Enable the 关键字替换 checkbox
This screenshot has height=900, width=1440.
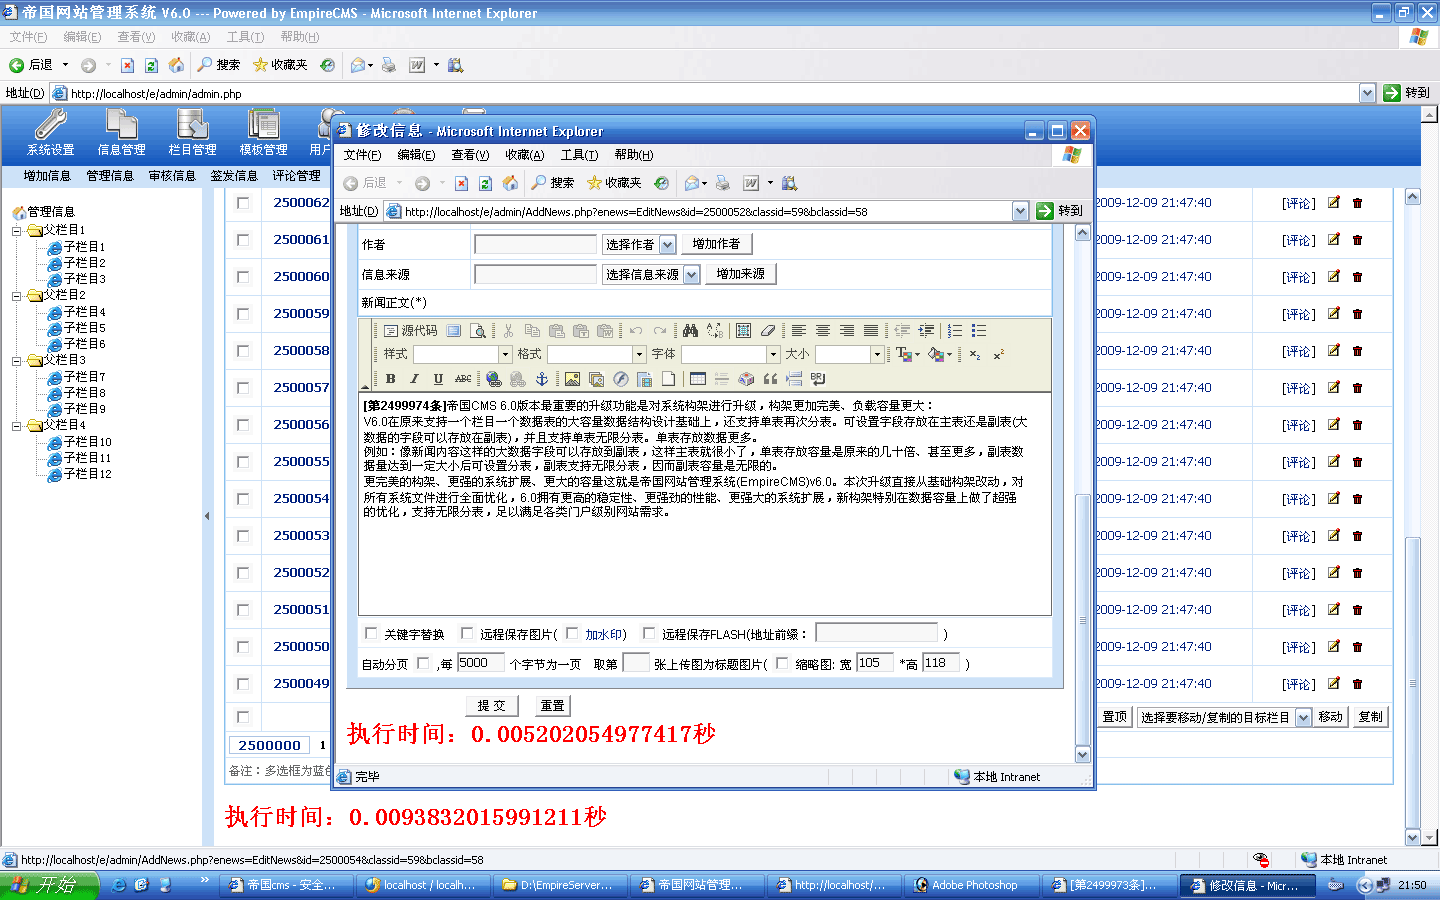(x=371, y=633)
